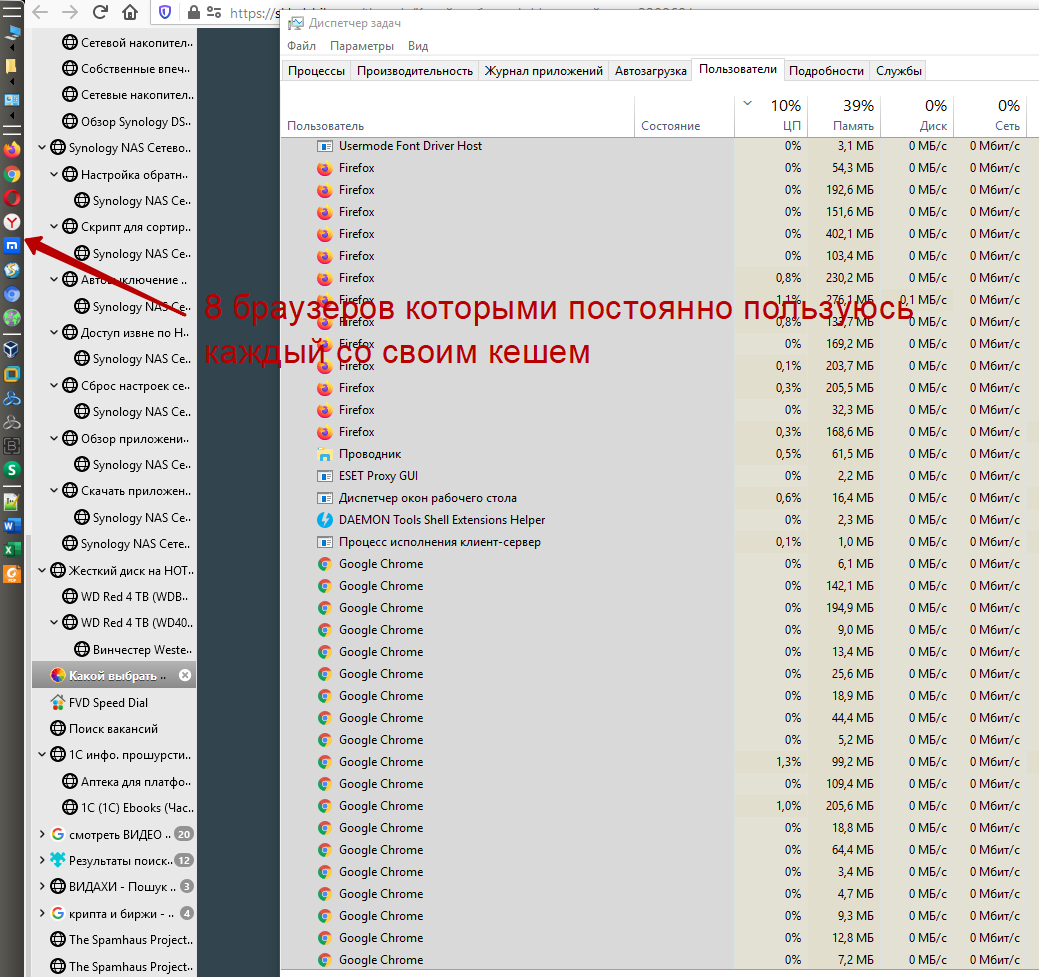
Task: Launch VirtualBox from the taskbar
Action: pyautogui.click(x=12, y=349)
